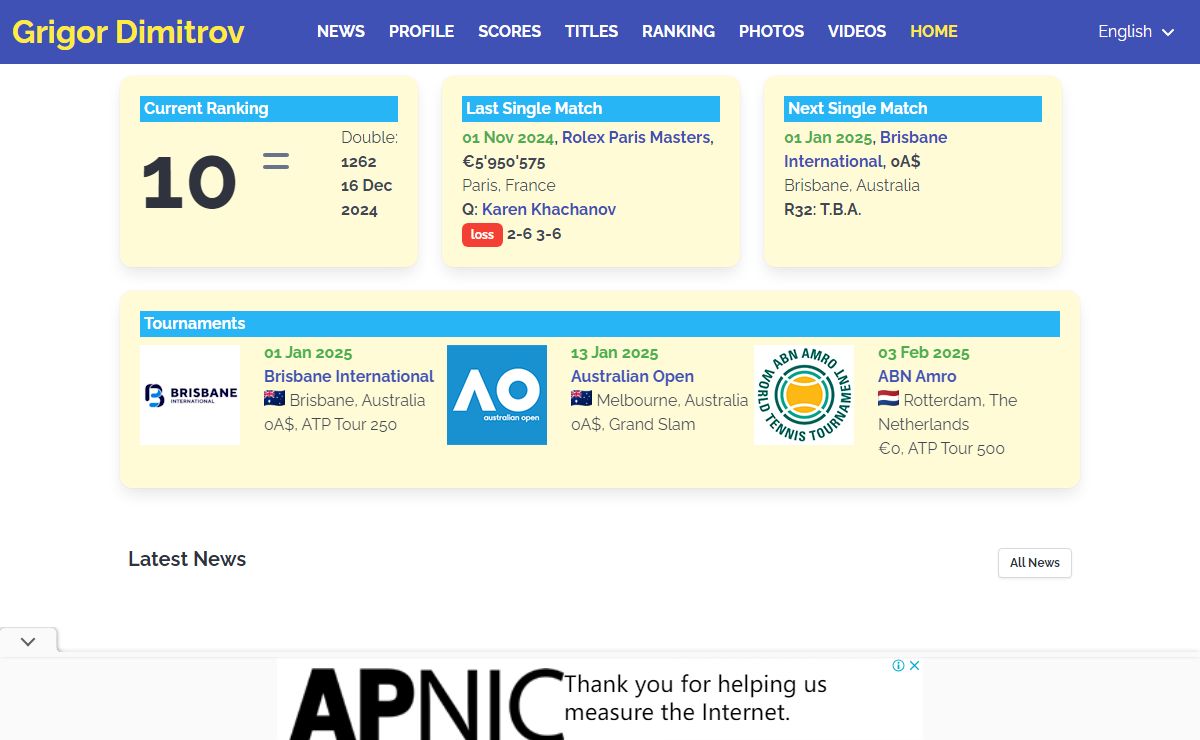This screenshot has width=1200, height=740.
Task: Go to the VIDEOS menu item
Action: [857, 32]
